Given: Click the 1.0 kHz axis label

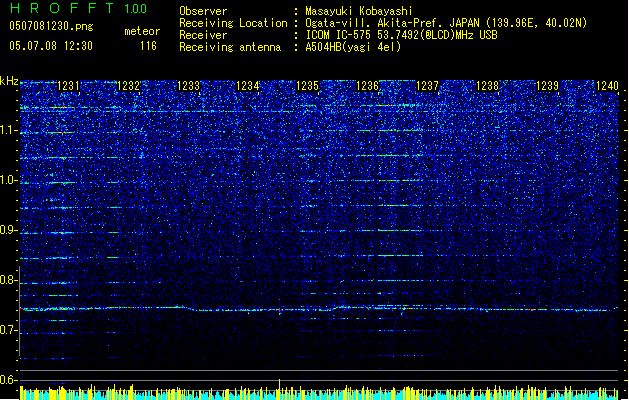Looking at the screenshot, I should pos(8,181).
